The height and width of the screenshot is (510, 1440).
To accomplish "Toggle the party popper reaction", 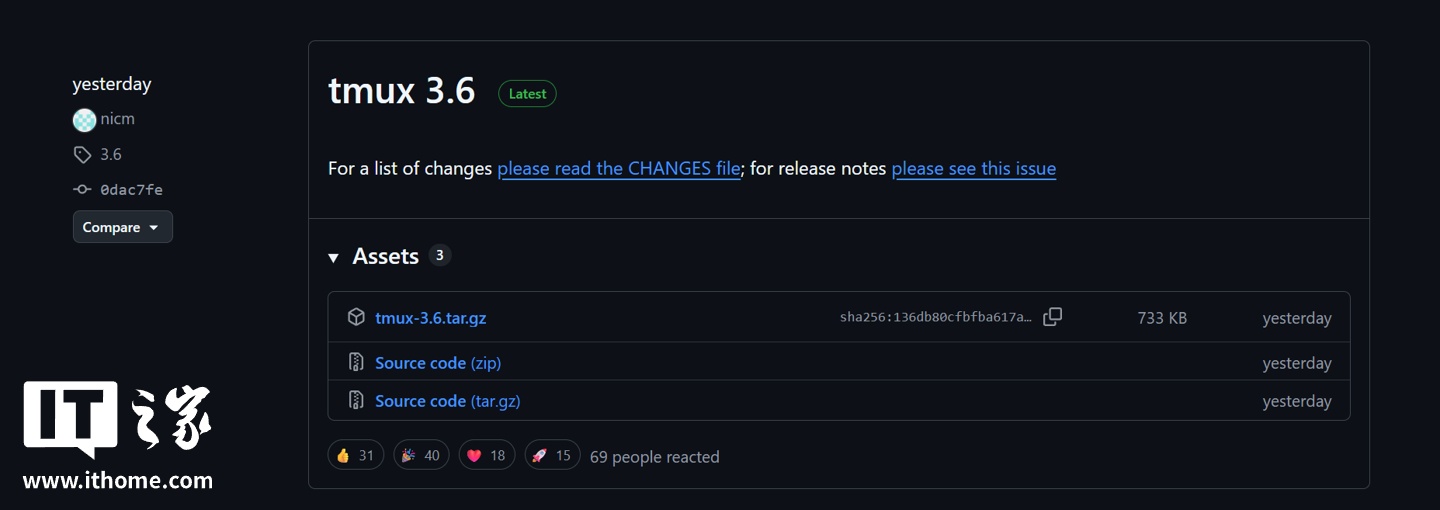I will pyautogui.click(x=421, y=456).
